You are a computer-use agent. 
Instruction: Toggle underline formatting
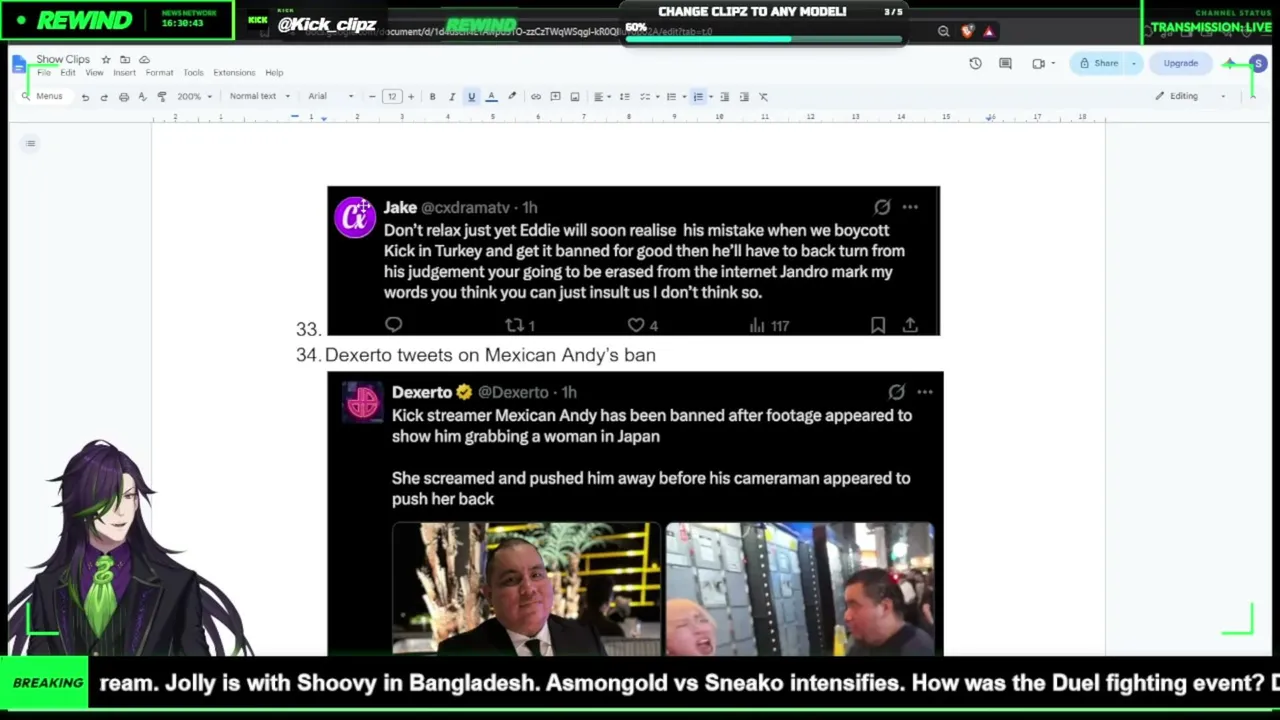coord(471,97)
